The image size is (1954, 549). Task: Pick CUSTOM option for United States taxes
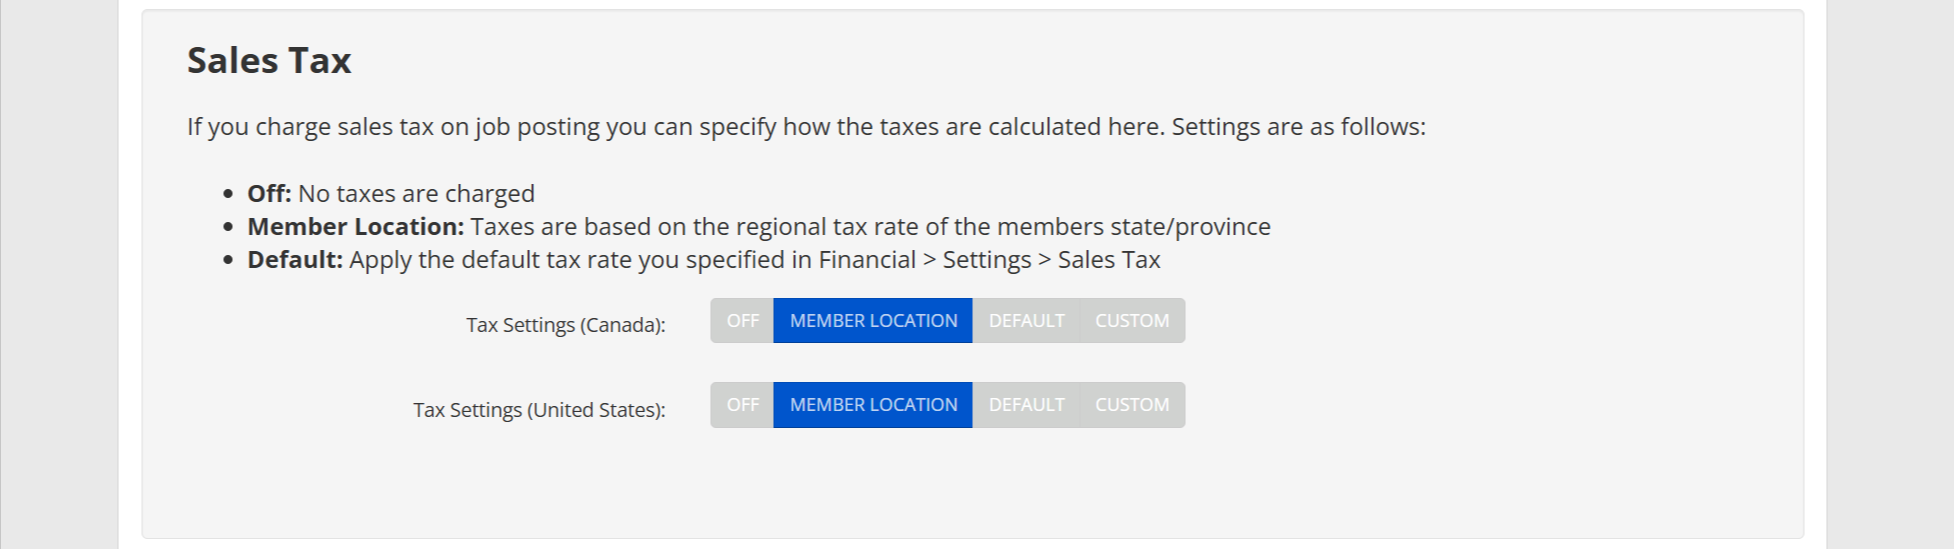(1132, 405)
